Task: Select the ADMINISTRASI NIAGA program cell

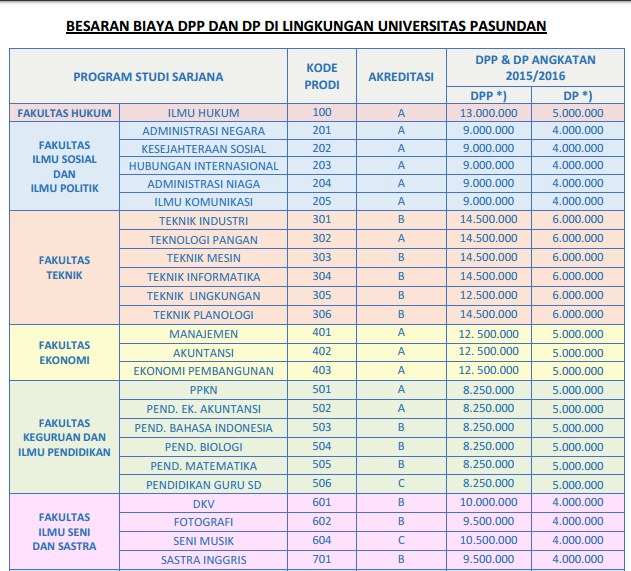Action: click(203, 184)
